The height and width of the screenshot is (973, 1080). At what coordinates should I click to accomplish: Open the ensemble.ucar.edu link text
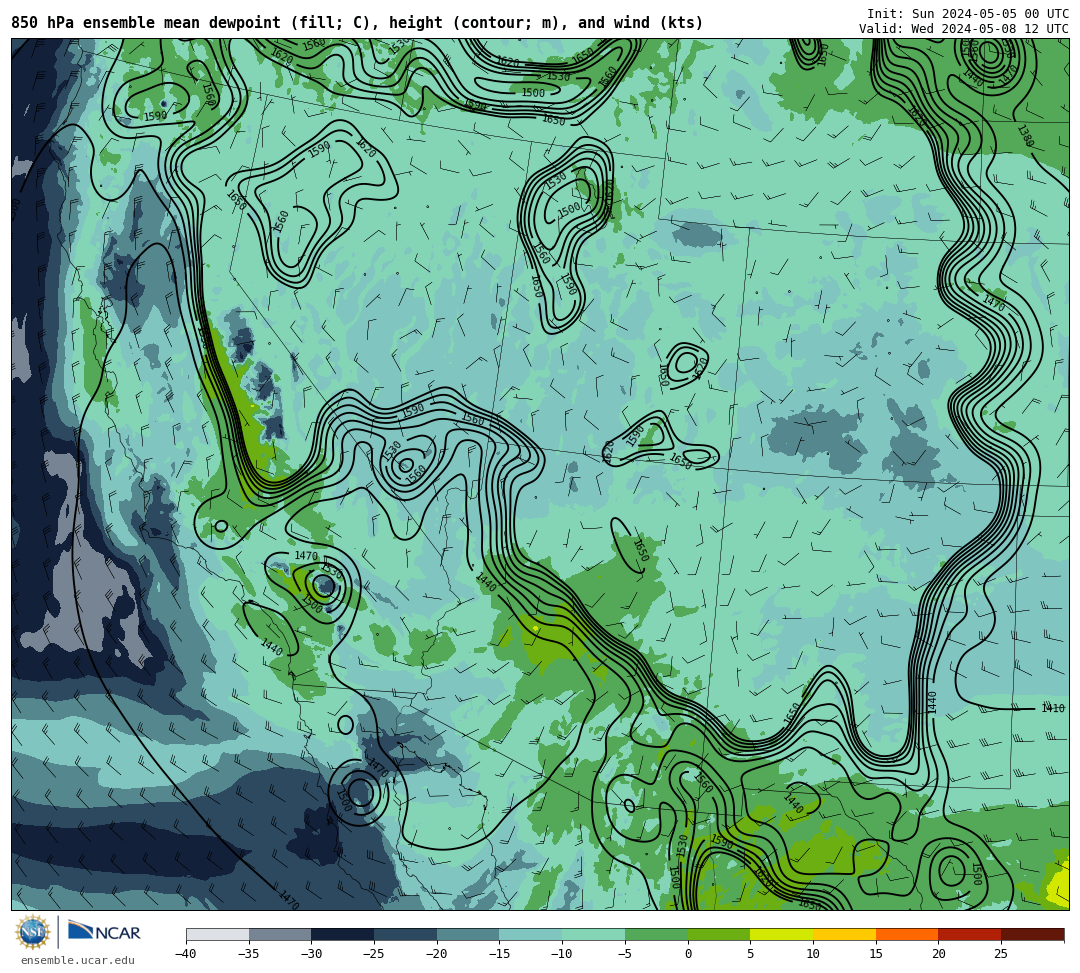click(78, 960)
